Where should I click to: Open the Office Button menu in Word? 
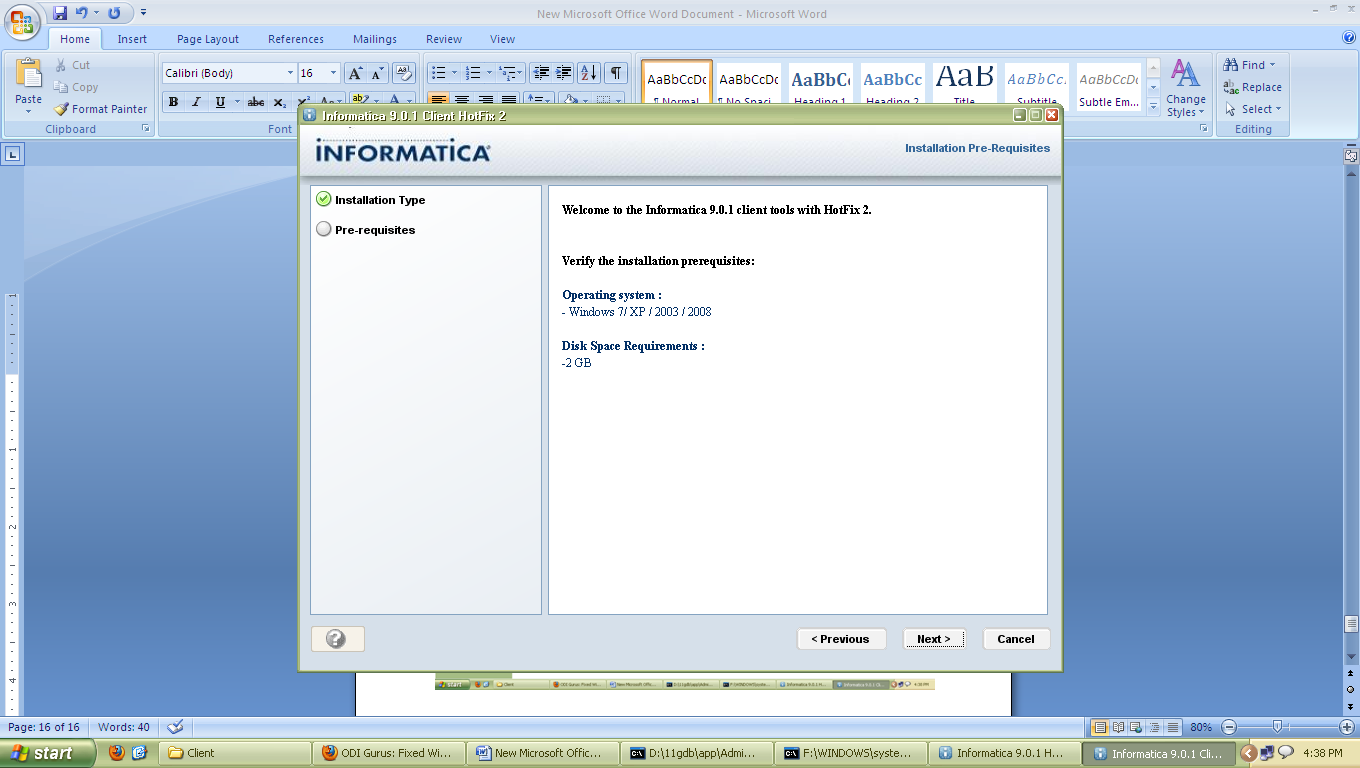click(22, 22)
